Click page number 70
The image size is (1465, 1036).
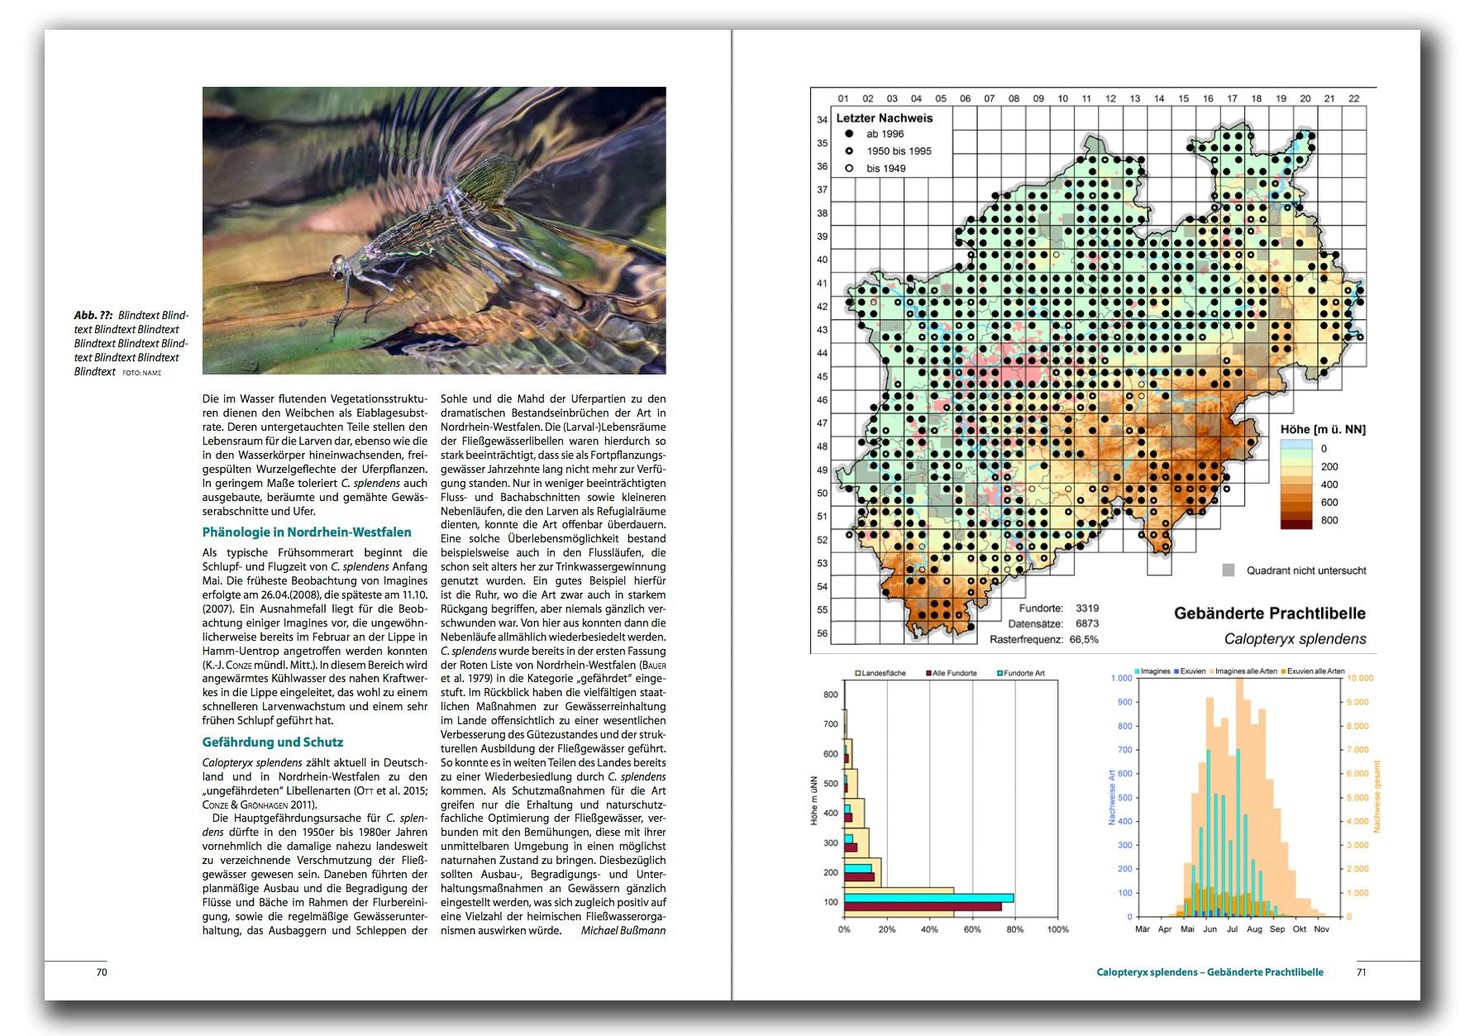tap(101, 972)
